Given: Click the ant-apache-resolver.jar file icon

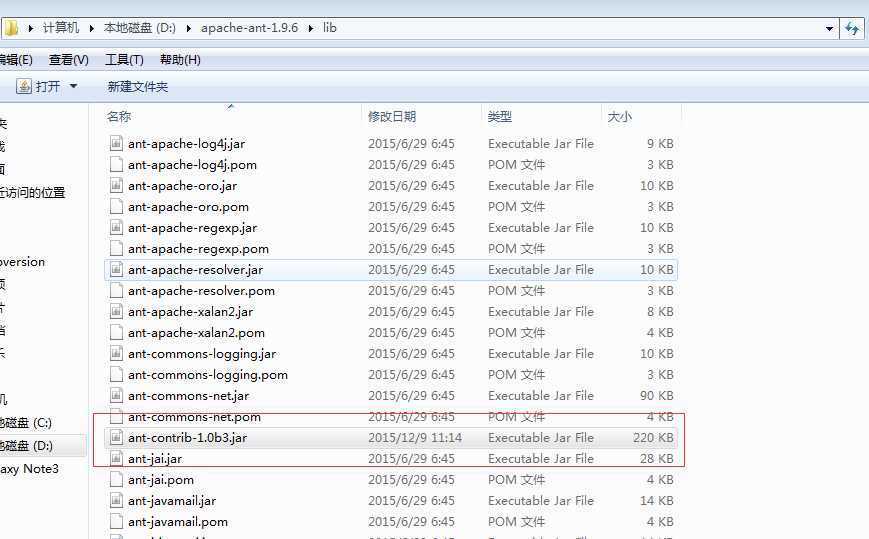Looking at the screenshot, I should (116, 270).
